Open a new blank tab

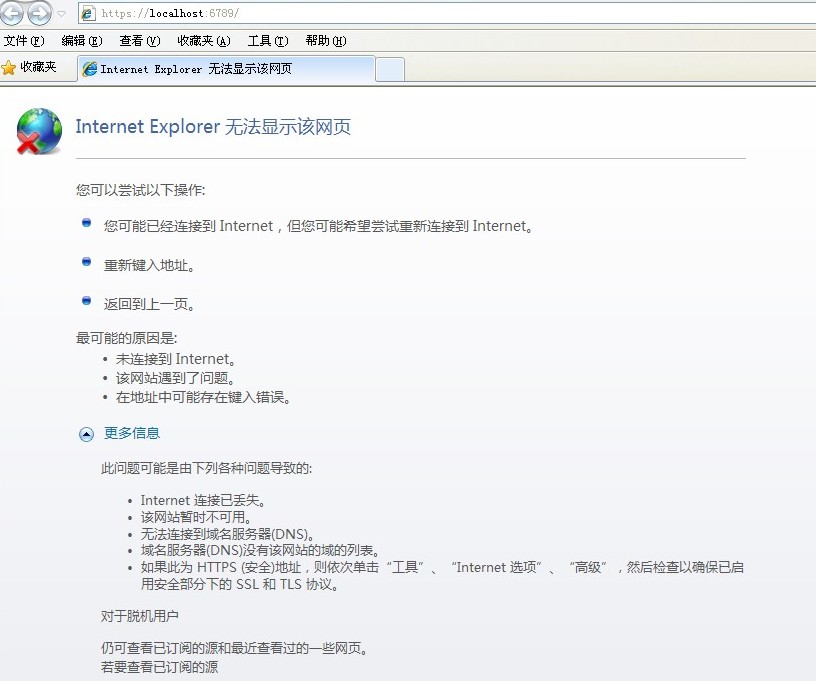390,70
